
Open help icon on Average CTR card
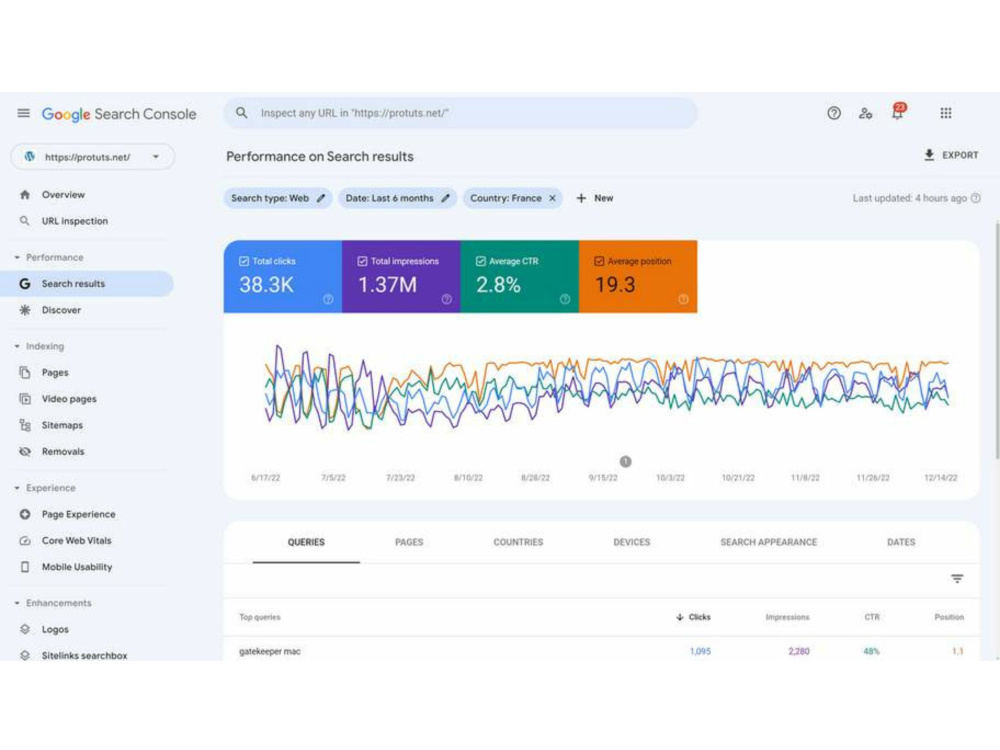coord(565,299)
